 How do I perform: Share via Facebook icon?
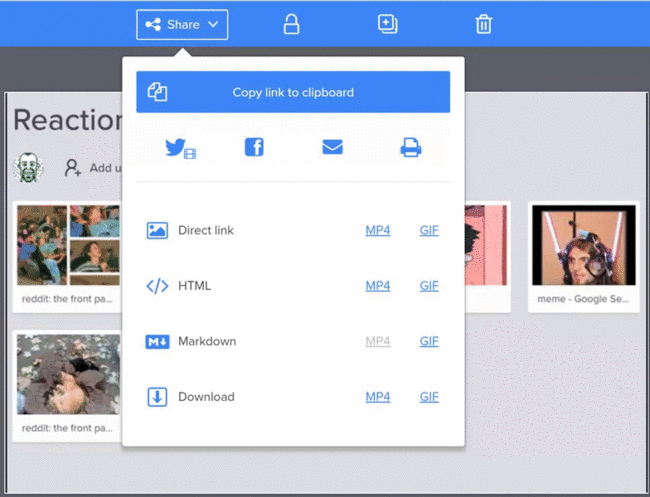pyautogui.click(x=254, y=147)
